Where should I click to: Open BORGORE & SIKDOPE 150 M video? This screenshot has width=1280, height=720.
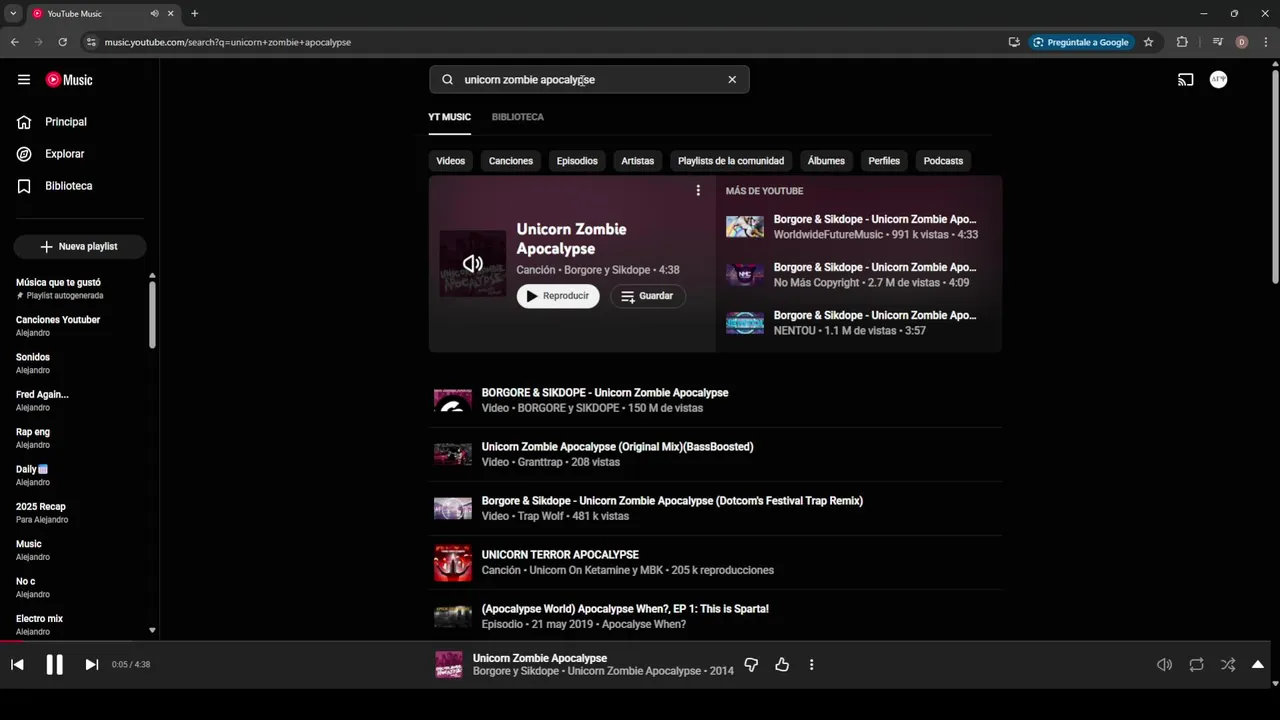(x=715, y=401)
